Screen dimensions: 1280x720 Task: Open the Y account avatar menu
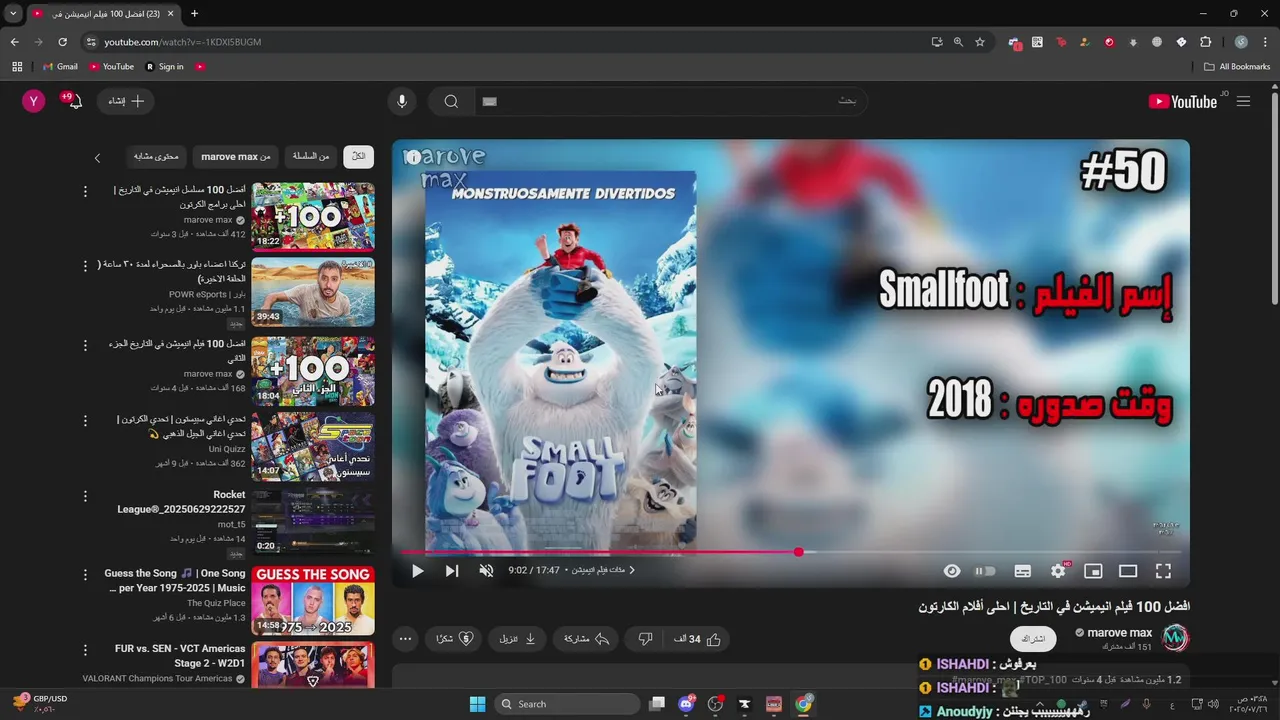34,101
